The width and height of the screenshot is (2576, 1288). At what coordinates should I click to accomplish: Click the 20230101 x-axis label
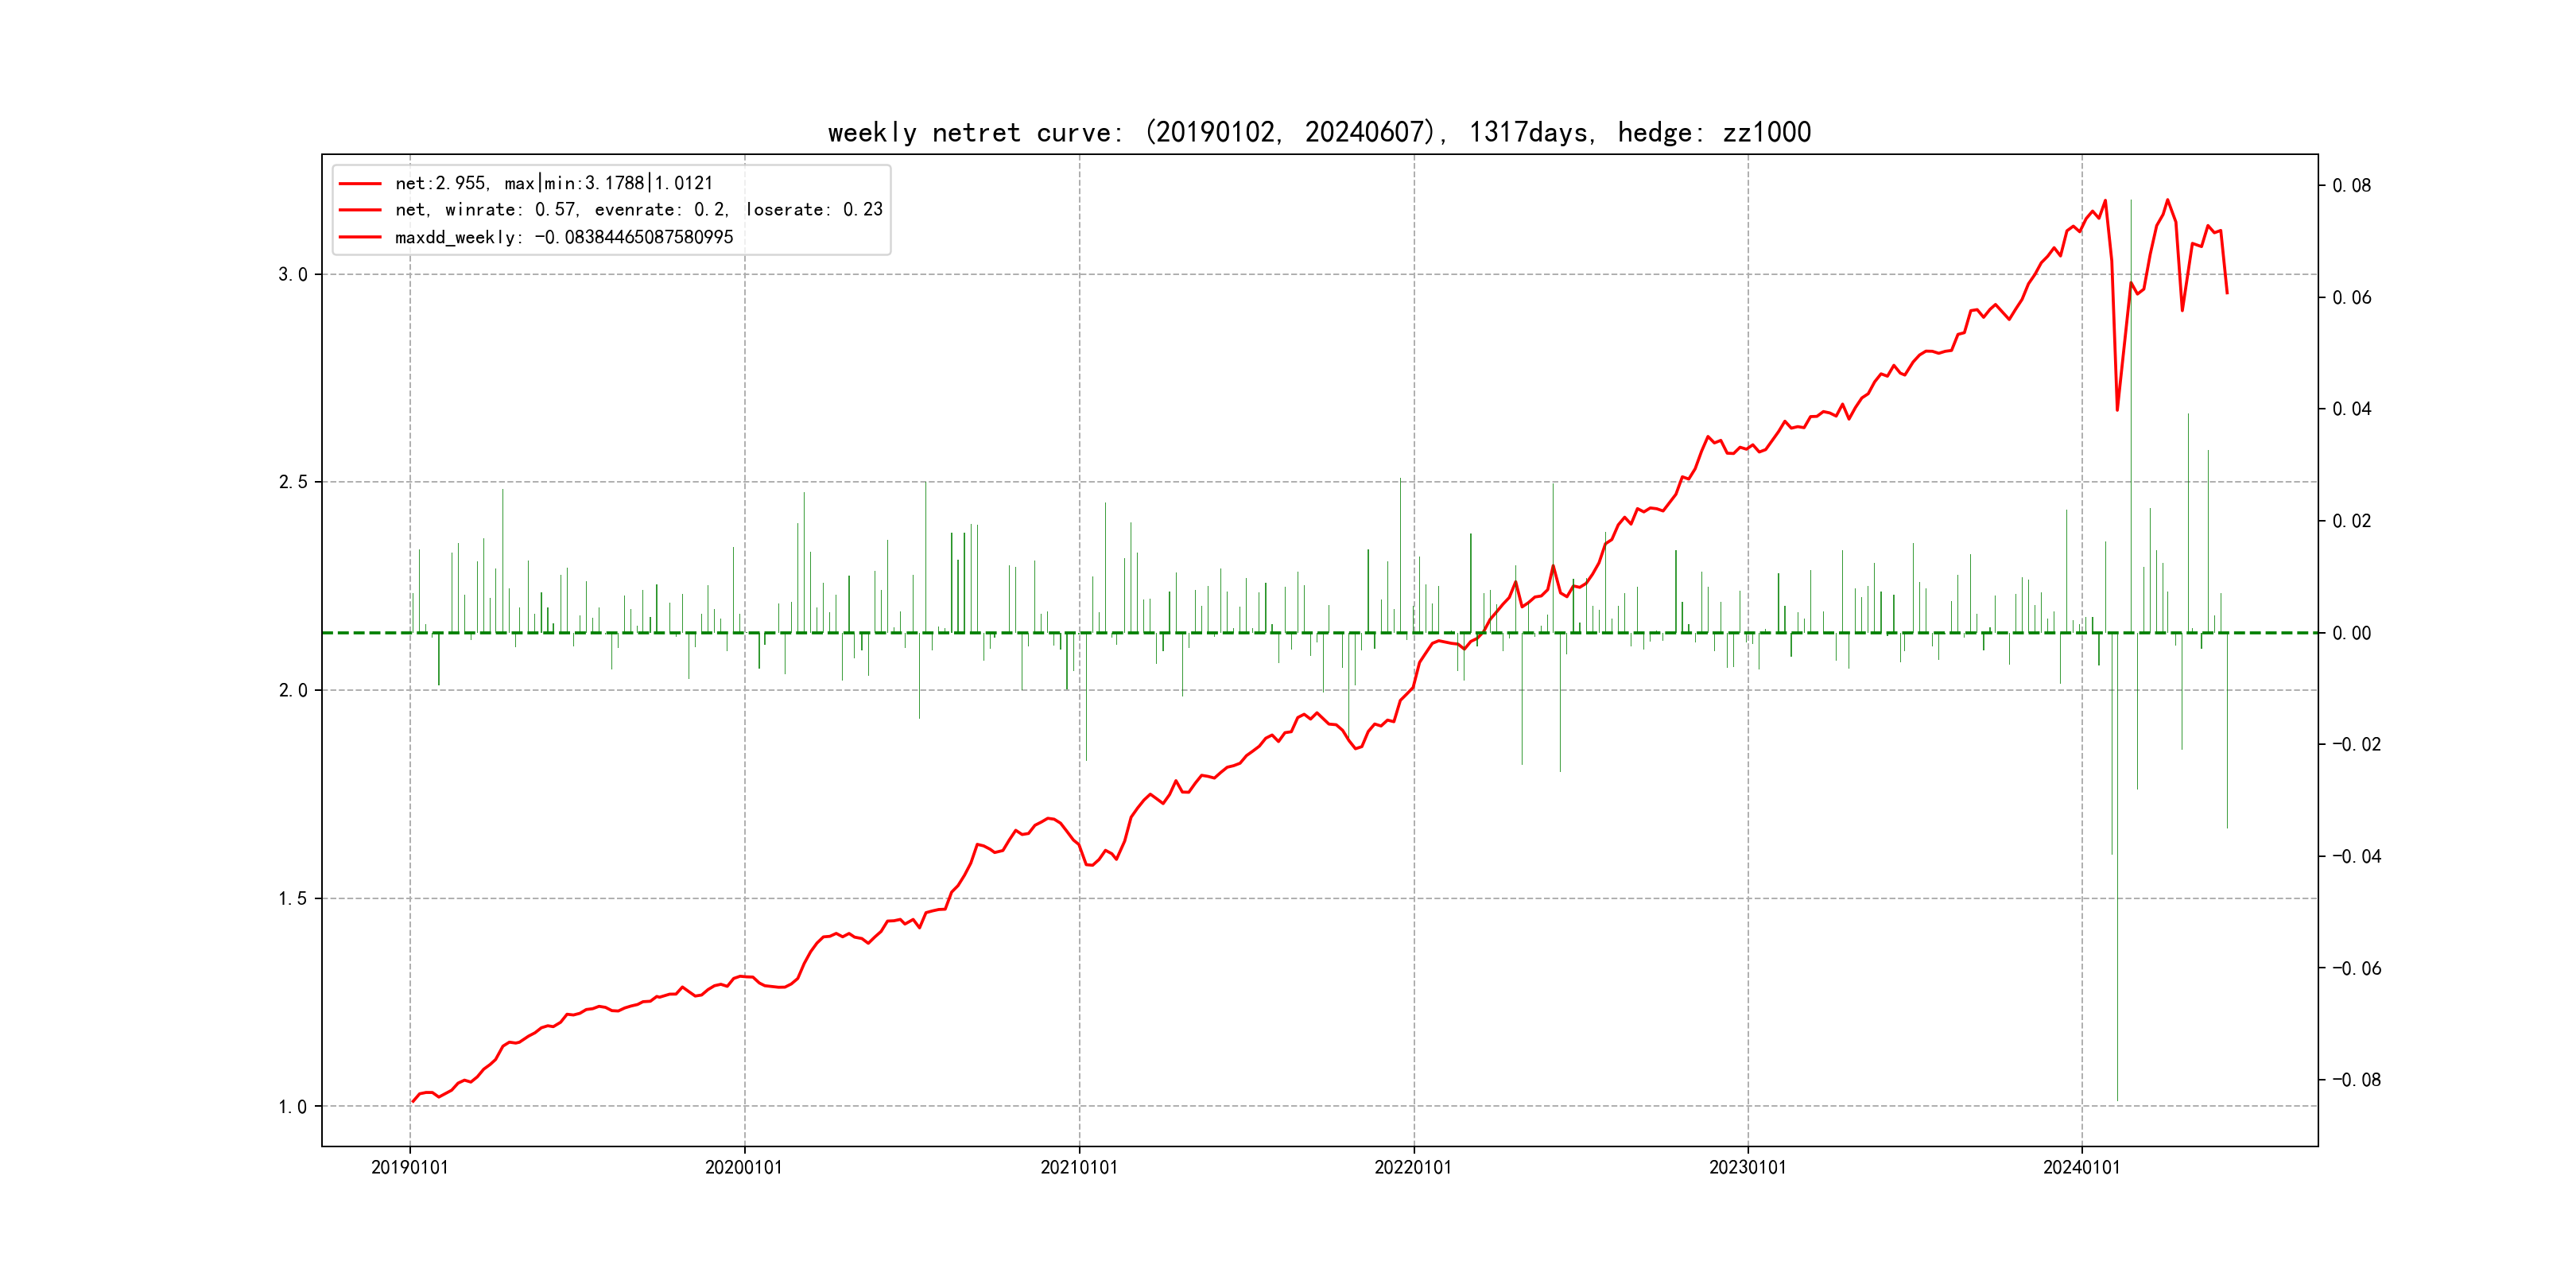(x=1747, y=1167)
